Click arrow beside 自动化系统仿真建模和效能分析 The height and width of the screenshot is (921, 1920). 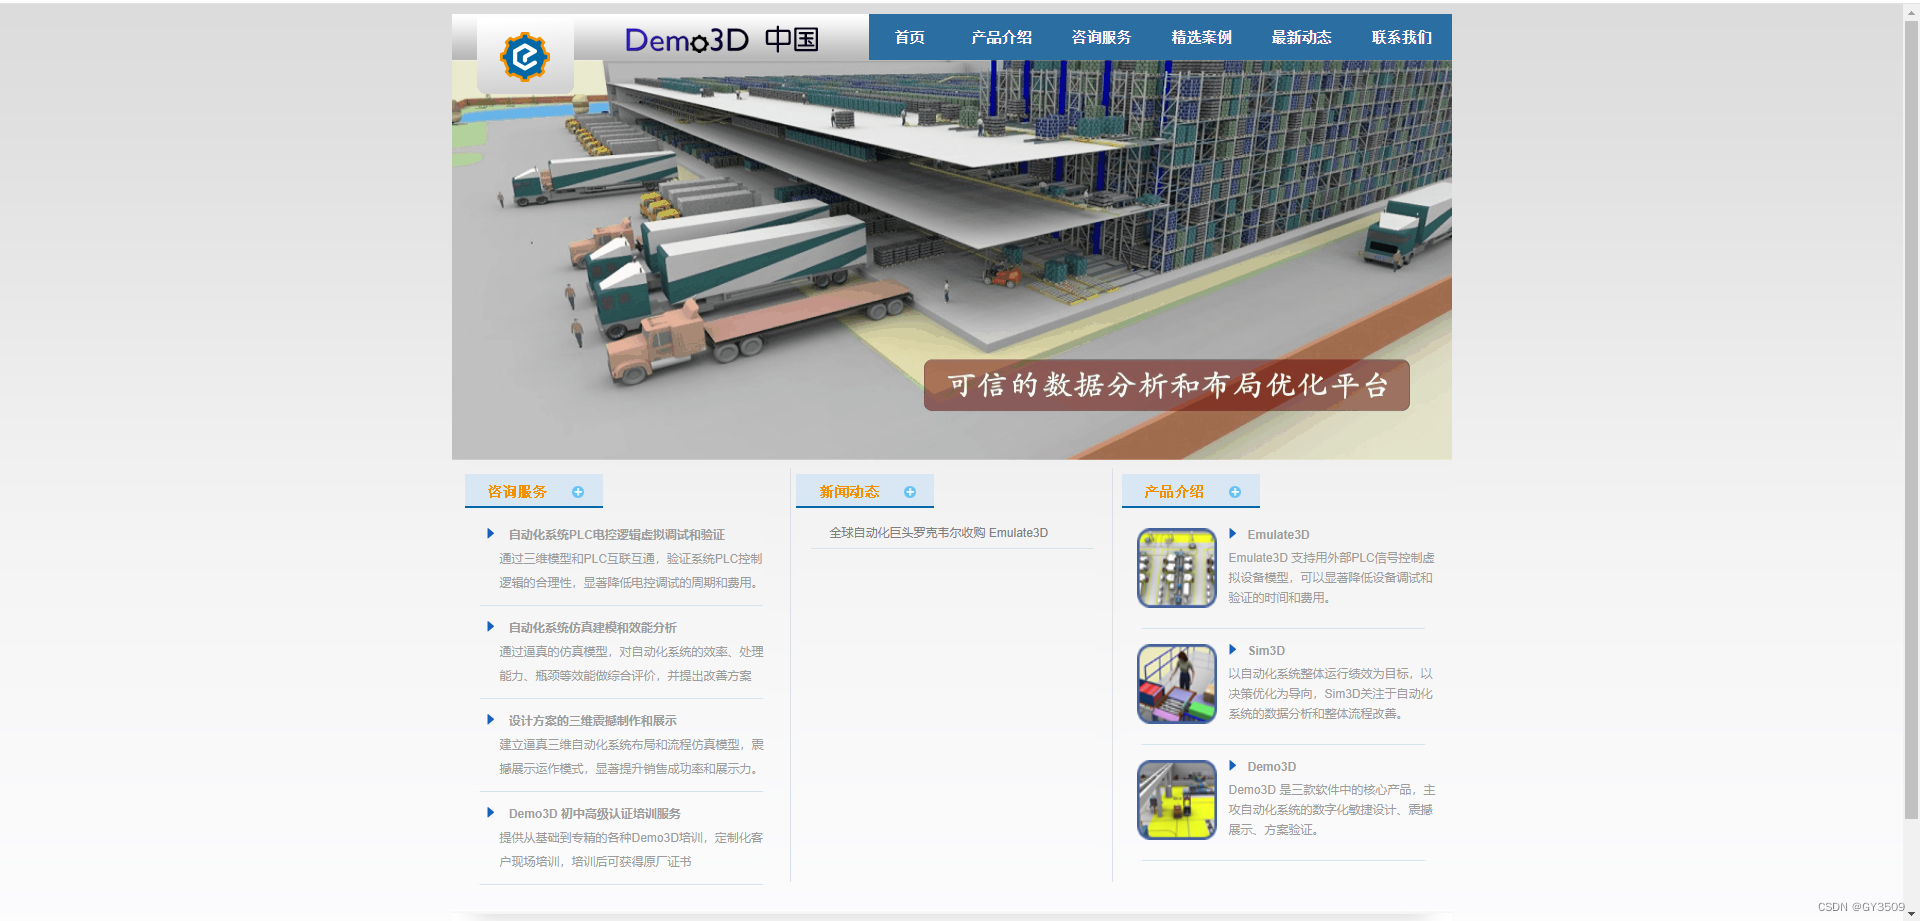pos(491,627)
